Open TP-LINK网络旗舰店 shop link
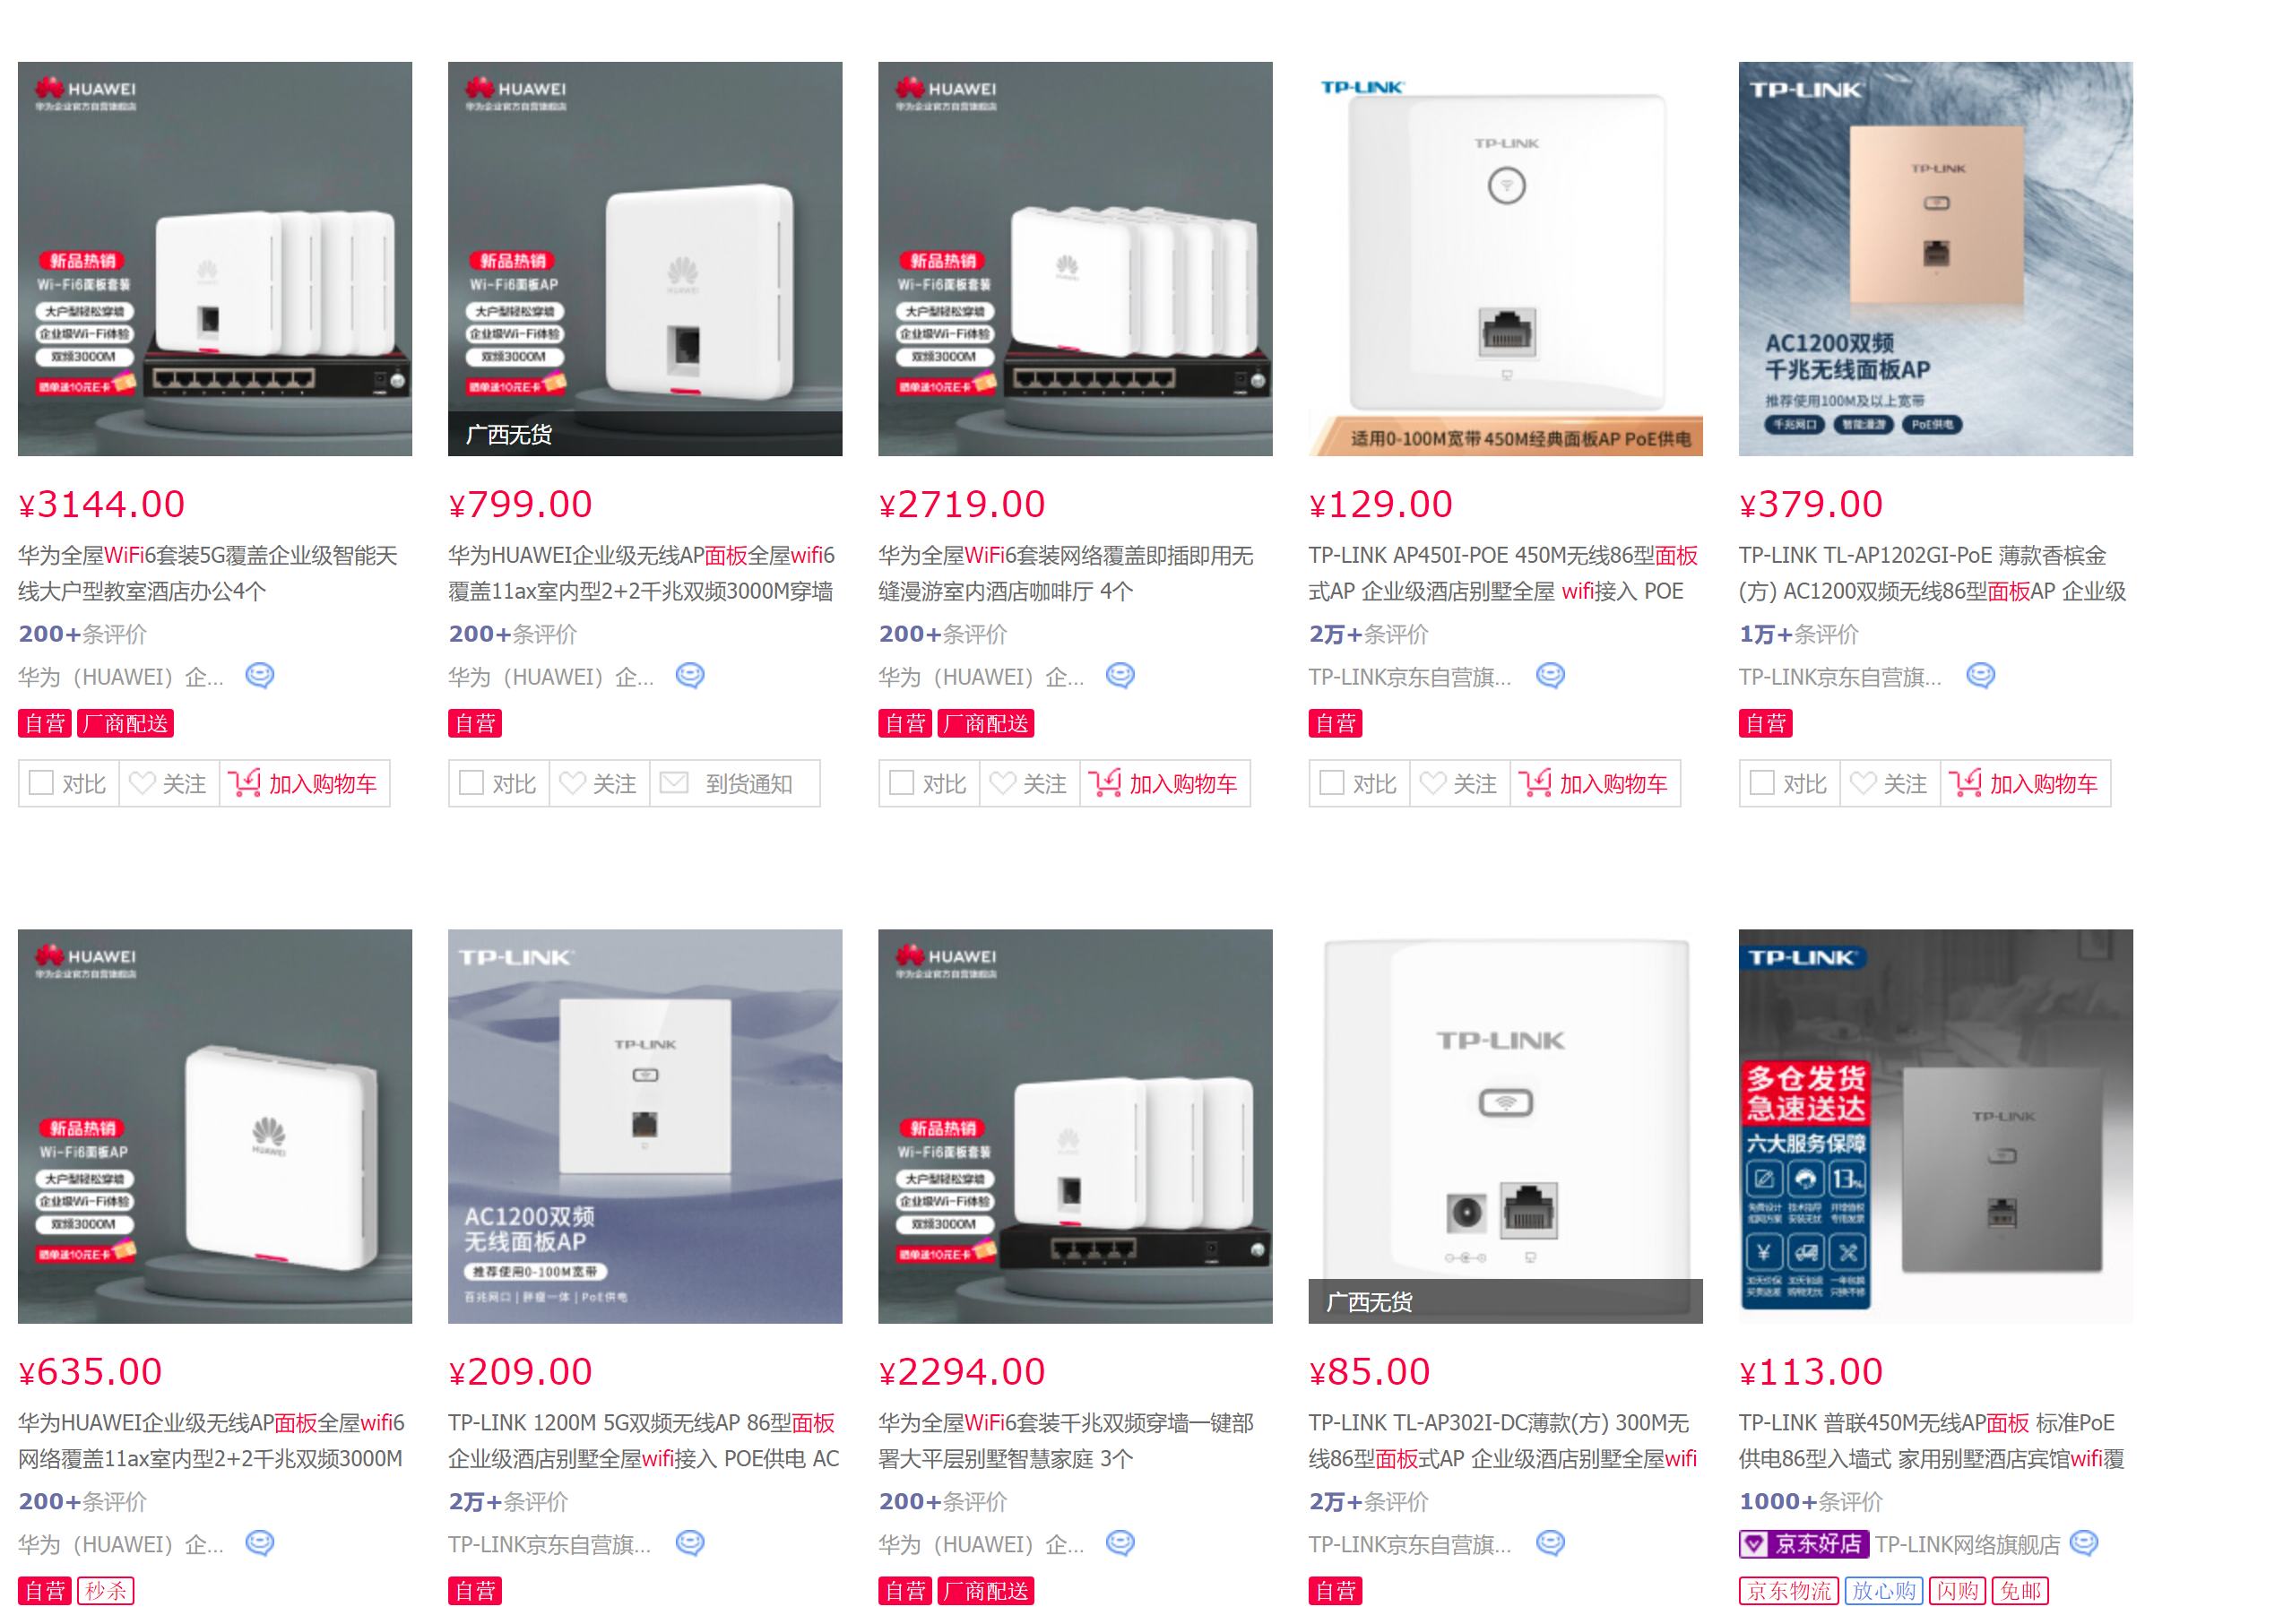Screen dimensions: 2292x1624 coord(1967,1544)
